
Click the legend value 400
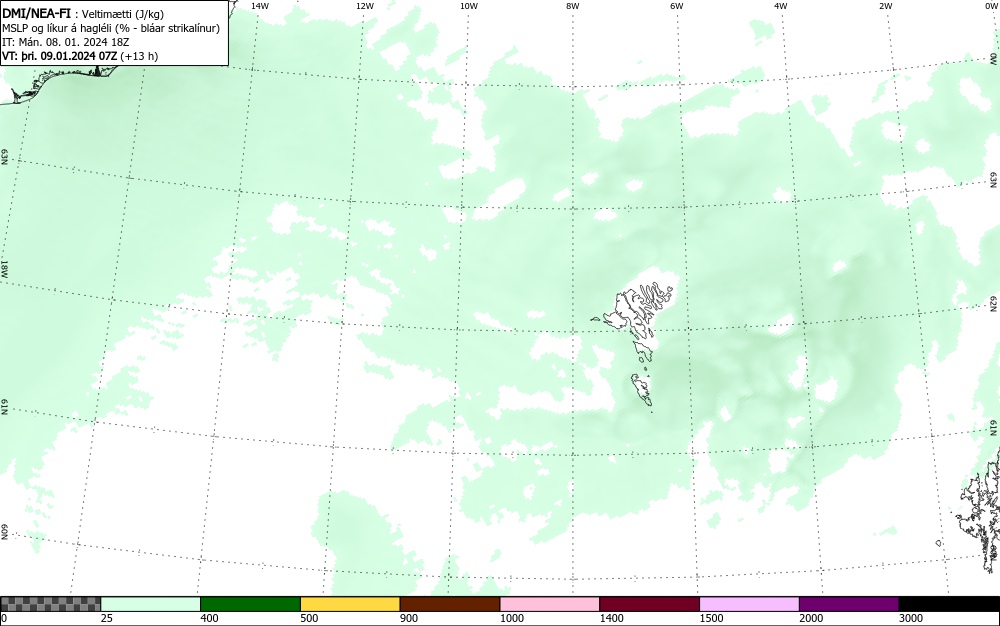(210, 618)
